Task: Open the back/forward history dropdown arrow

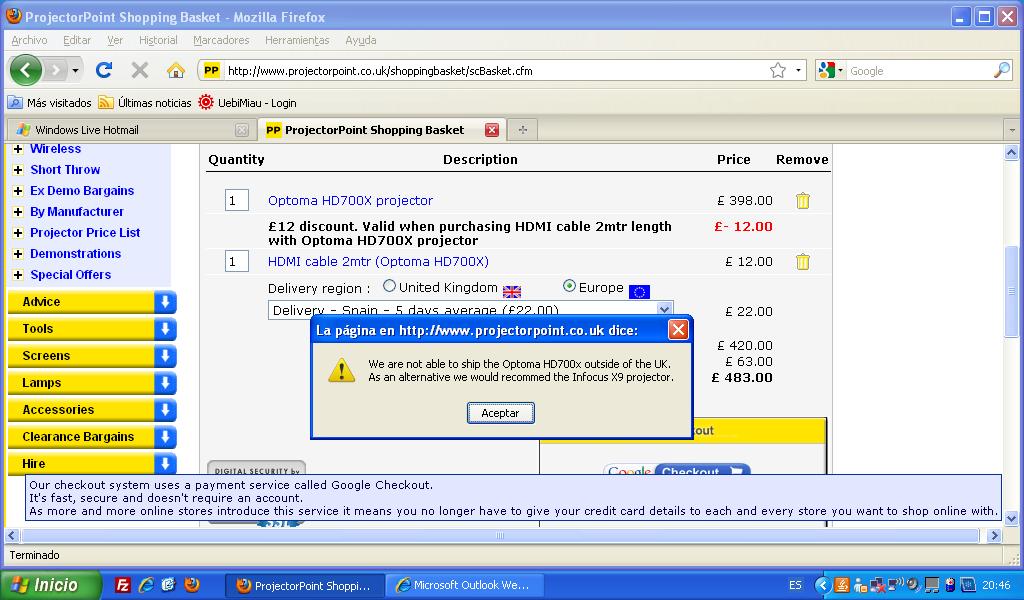Action: pos(76,70)
